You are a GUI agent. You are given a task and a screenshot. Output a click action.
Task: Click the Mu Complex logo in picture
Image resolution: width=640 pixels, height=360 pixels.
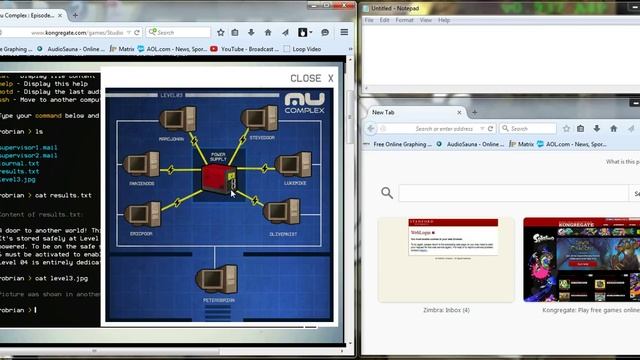(304, 103)
